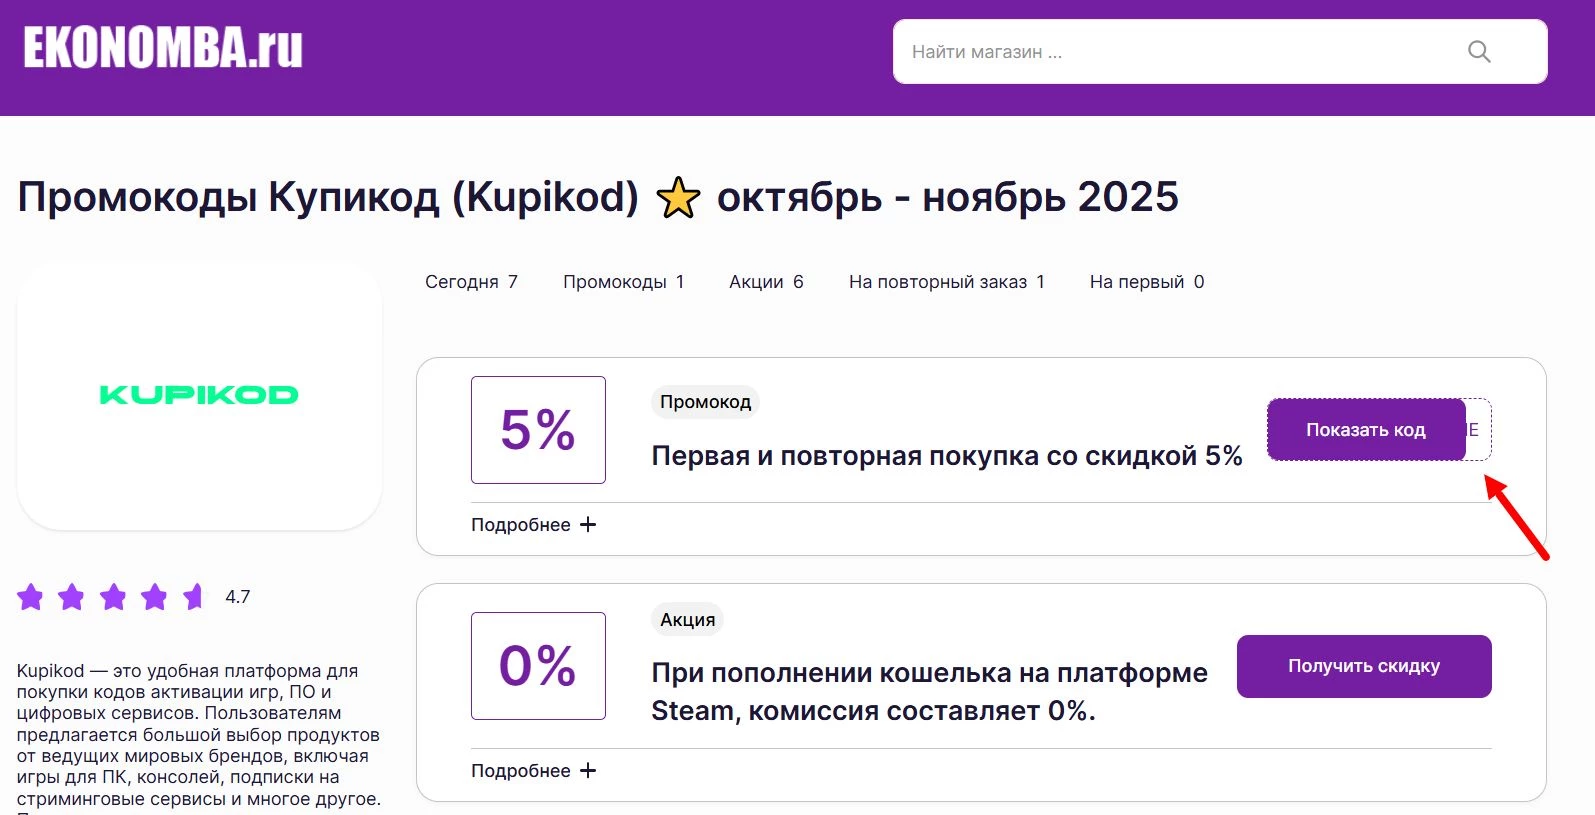This screenshot has height=815, width=1595.
Task: Click the green Kupikod store logo
Action: click(x=199, y=395)
